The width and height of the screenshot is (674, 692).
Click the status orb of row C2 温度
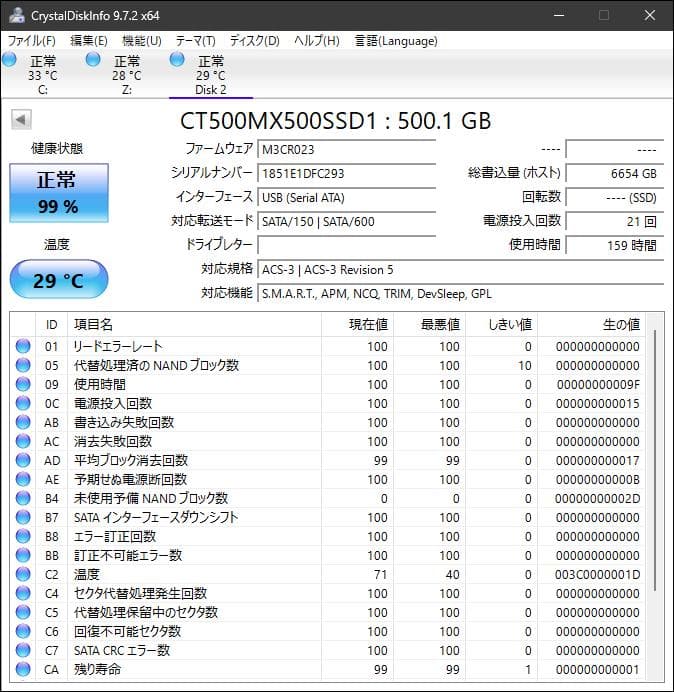pos(23,574)
